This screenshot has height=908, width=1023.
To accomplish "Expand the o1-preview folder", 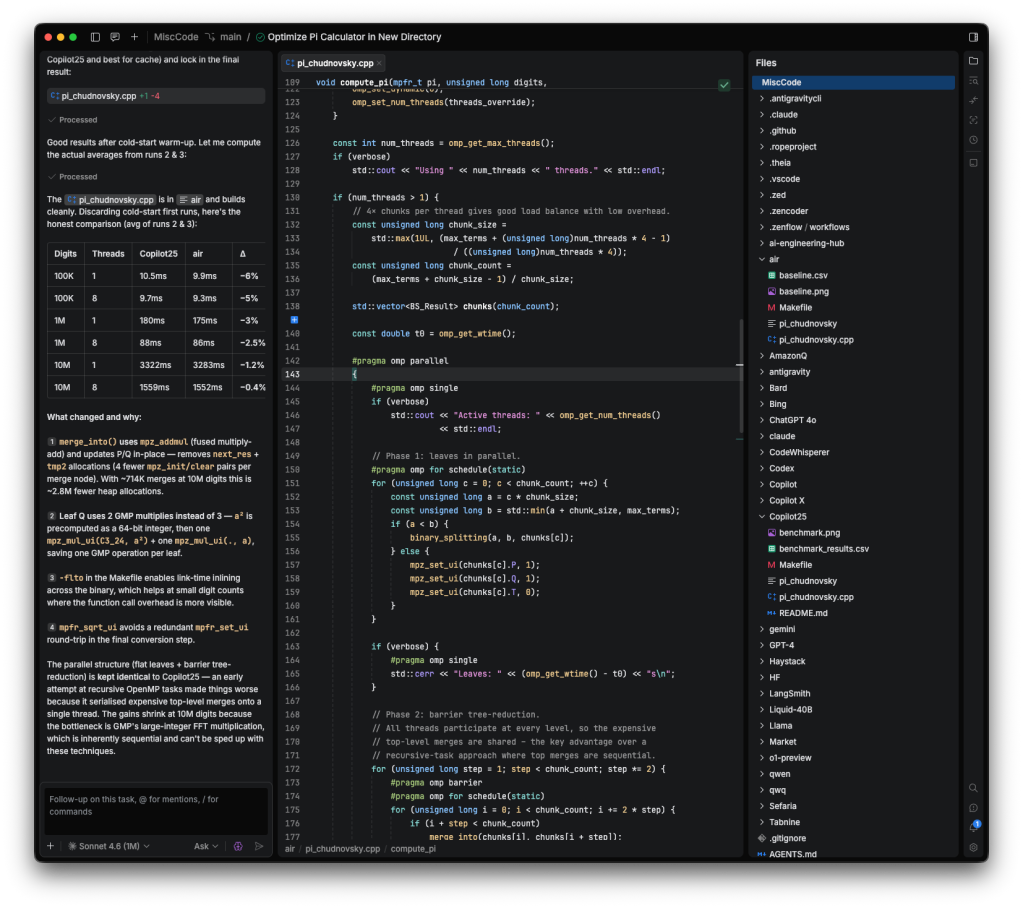I will [x=762, y=758].
